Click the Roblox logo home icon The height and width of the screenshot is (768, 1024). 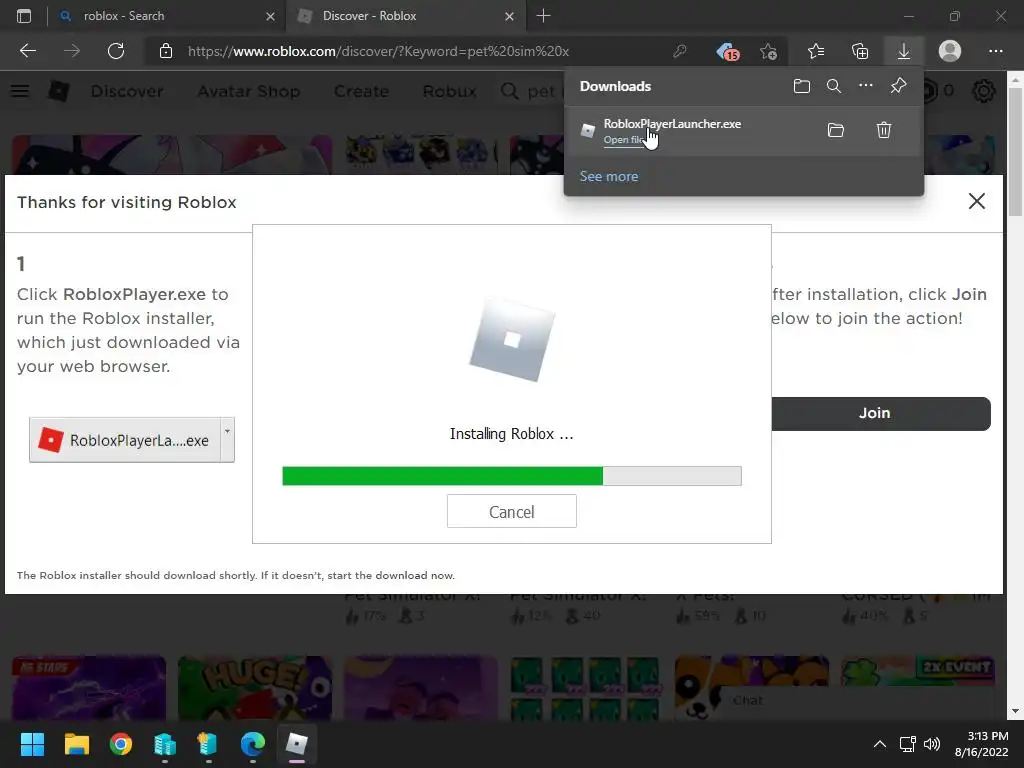point(59,91)
